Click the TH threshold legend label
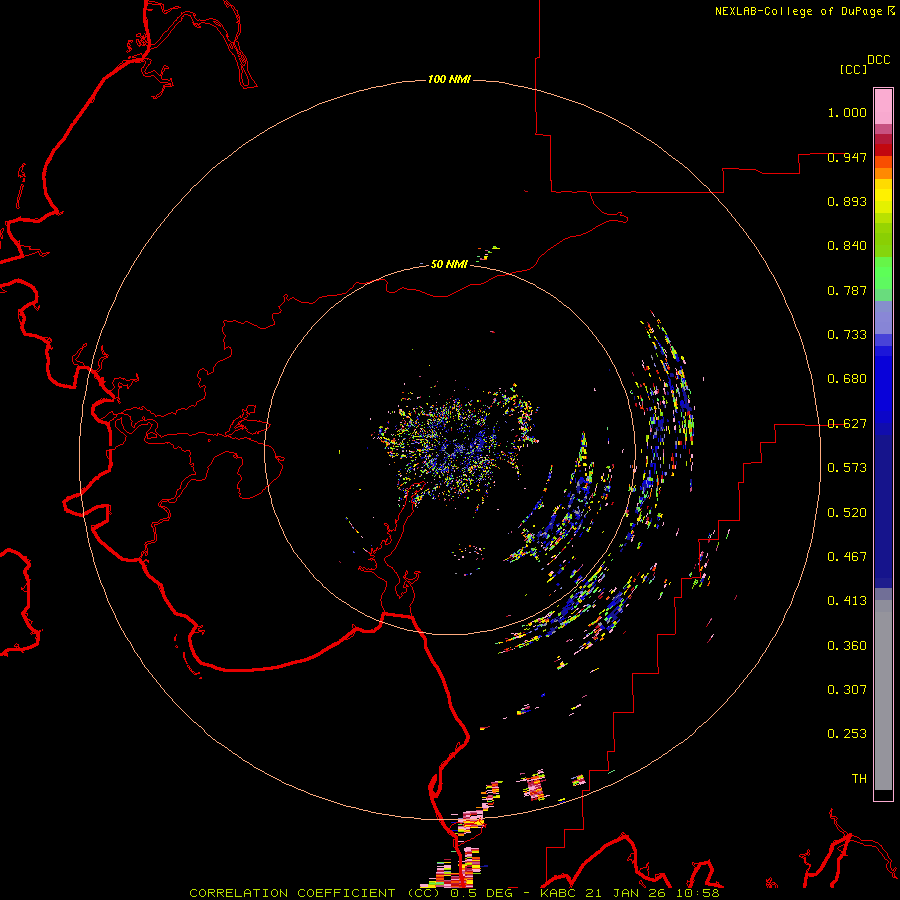 pyautogui.click(x=859, y=779)
